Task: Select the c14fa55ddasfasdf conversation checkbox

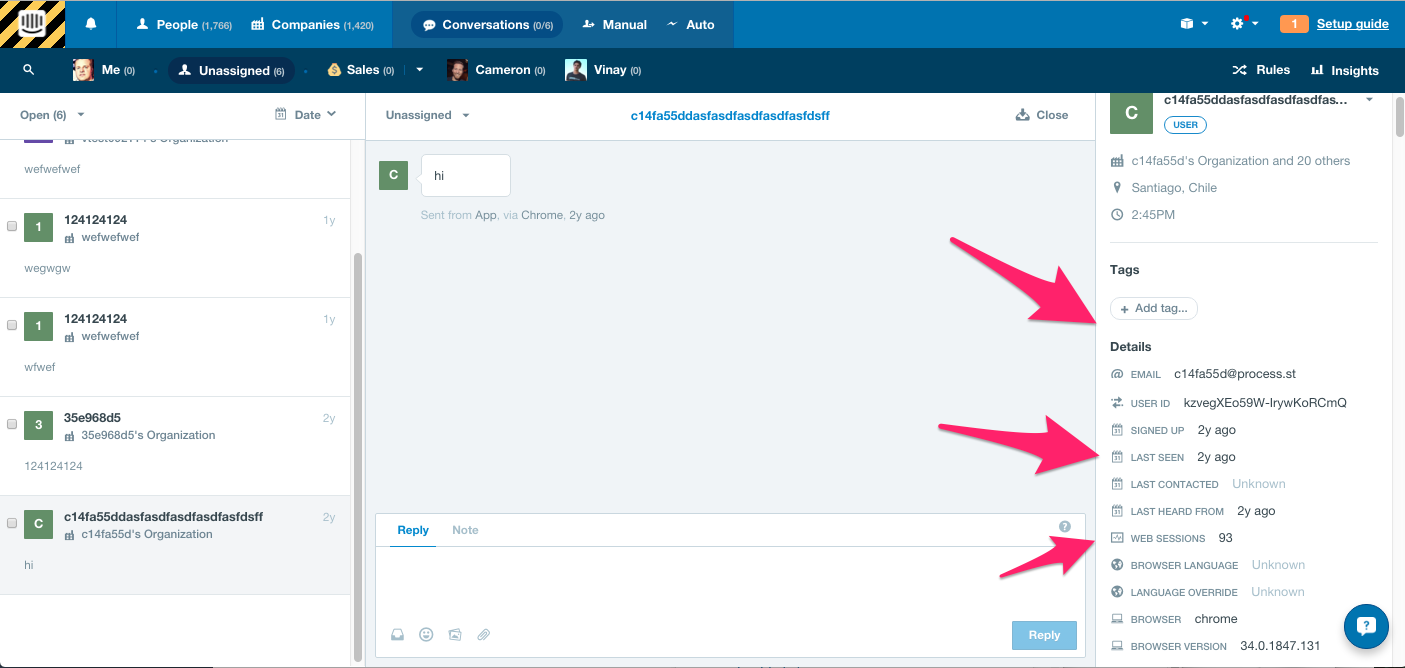Action: (x=12, y=523)
